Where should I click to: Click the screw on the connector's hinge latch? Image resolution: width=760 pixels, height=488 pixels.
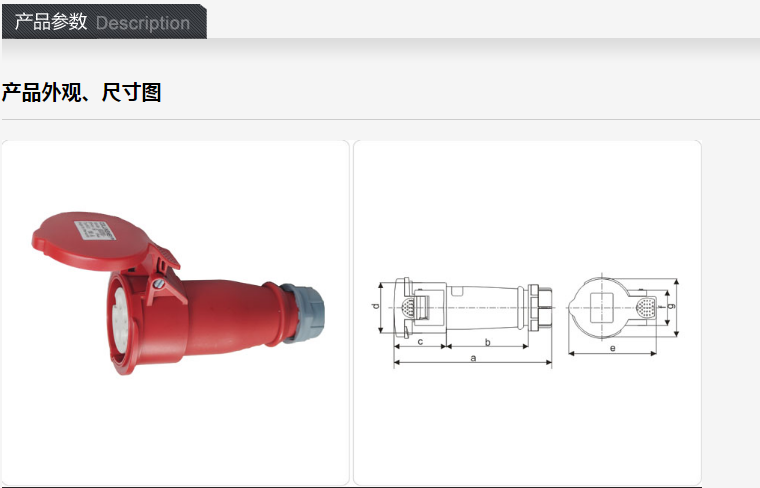[158, 284]
